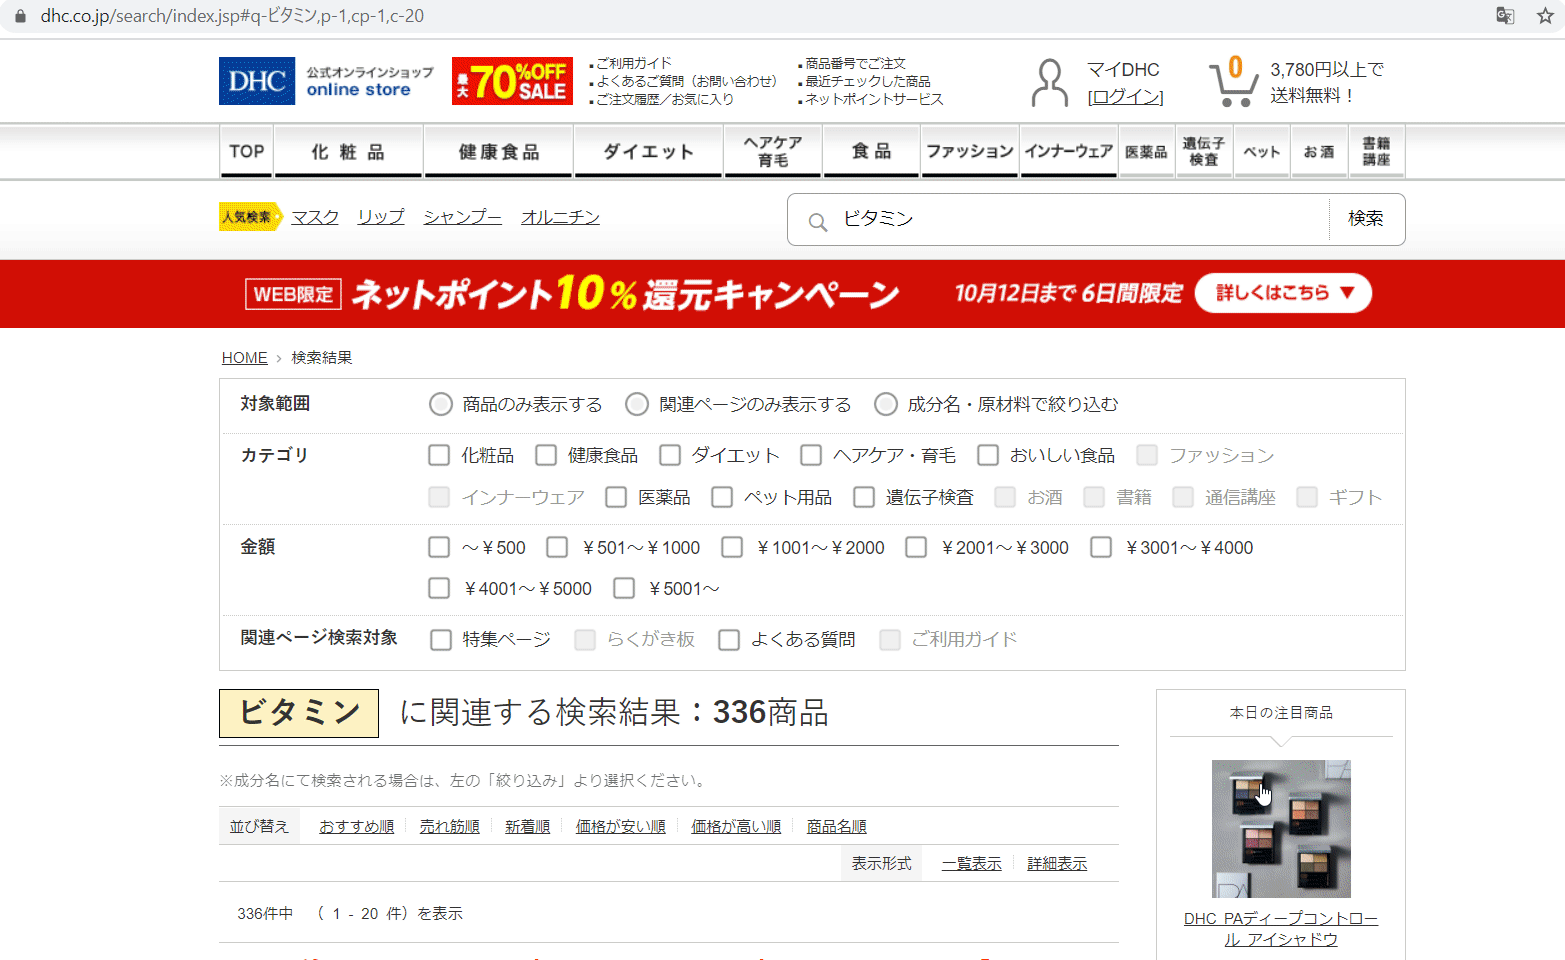Viewport: 1565px width, 960px height.
Task: Click popular search link マスク
Action: coord(315,217)
